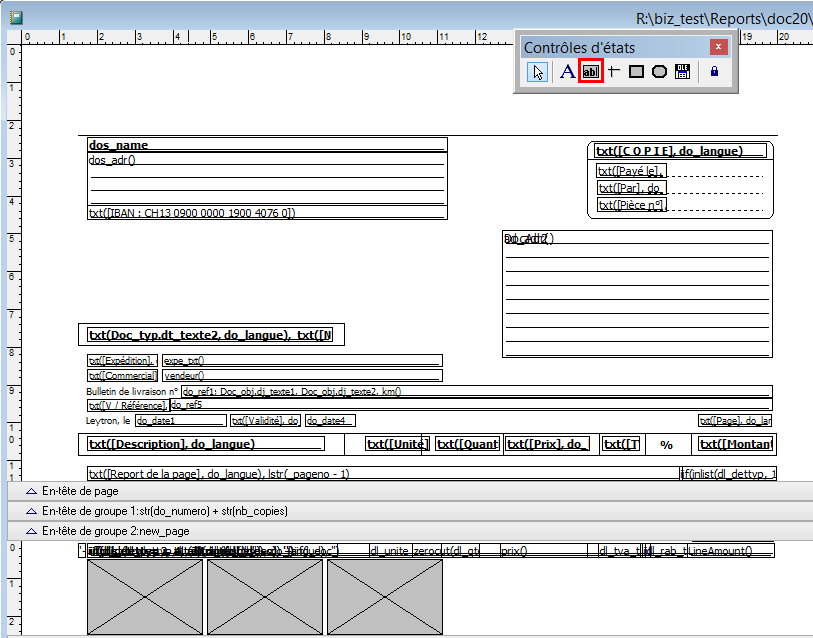813x638 pixels.
Task: Select the OLE picture control tool
Action: [x=682, y=72]
